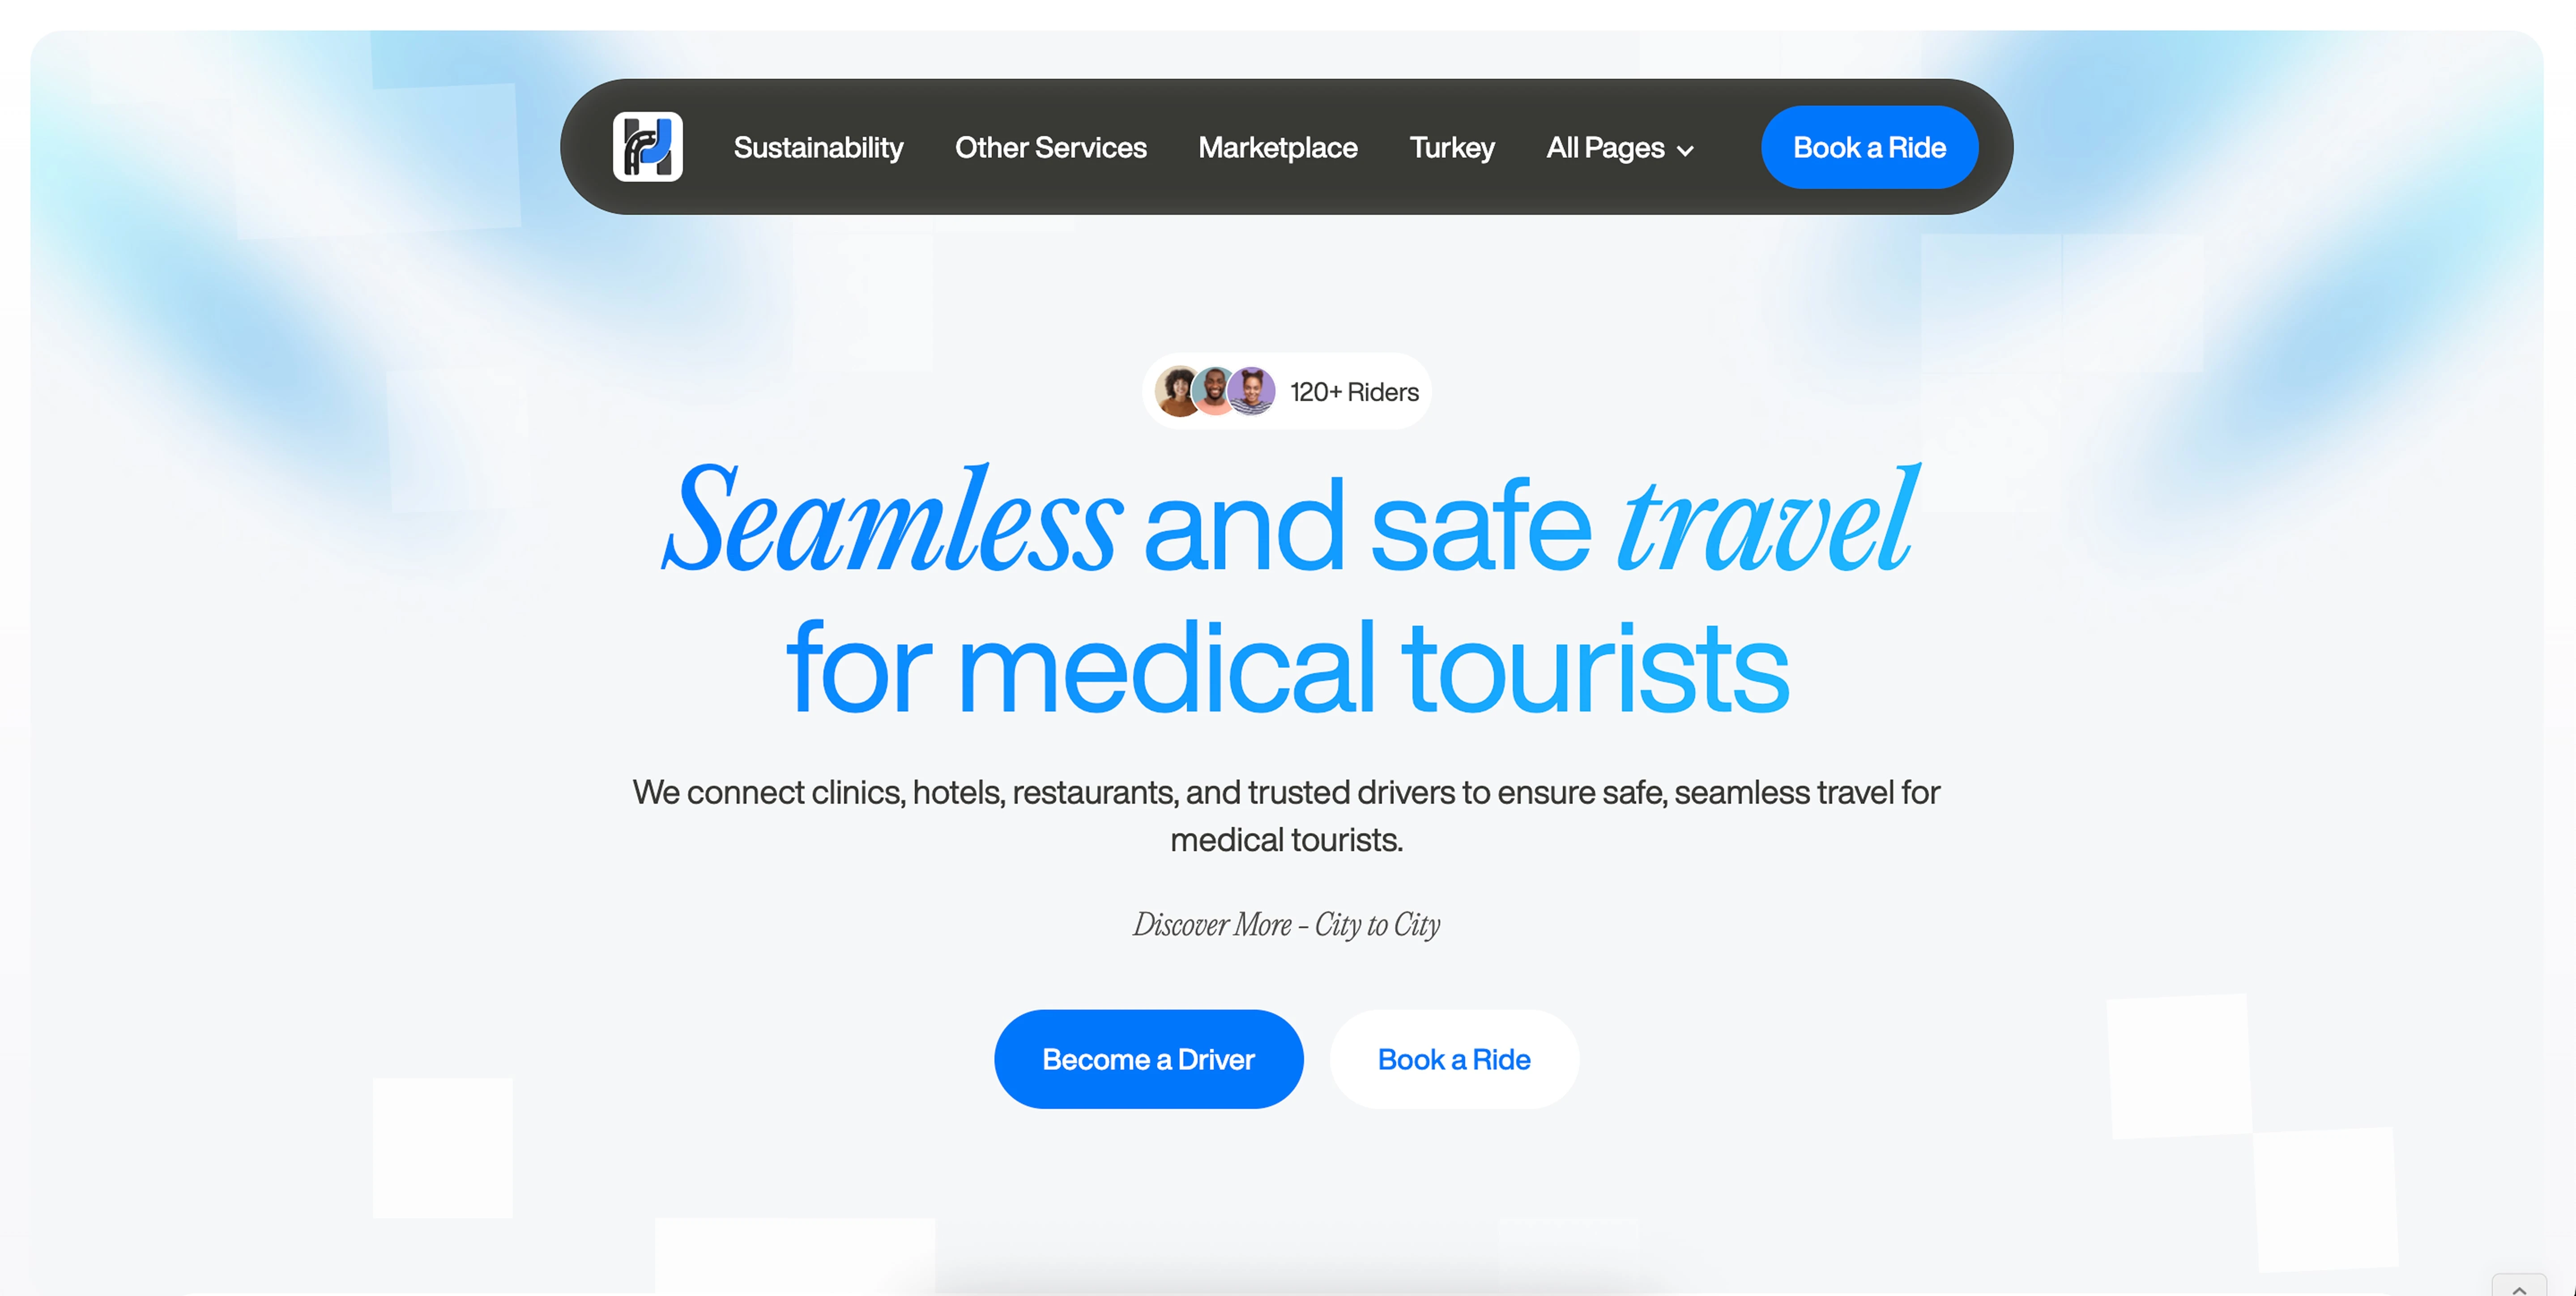Click the curly-haired woman rider avatar

point(1178,391)
